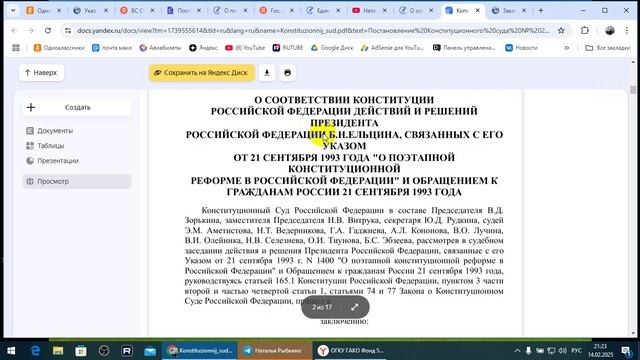Open the RUTUBE bookmark
The image size is (640, 360).
coord(288,48)
